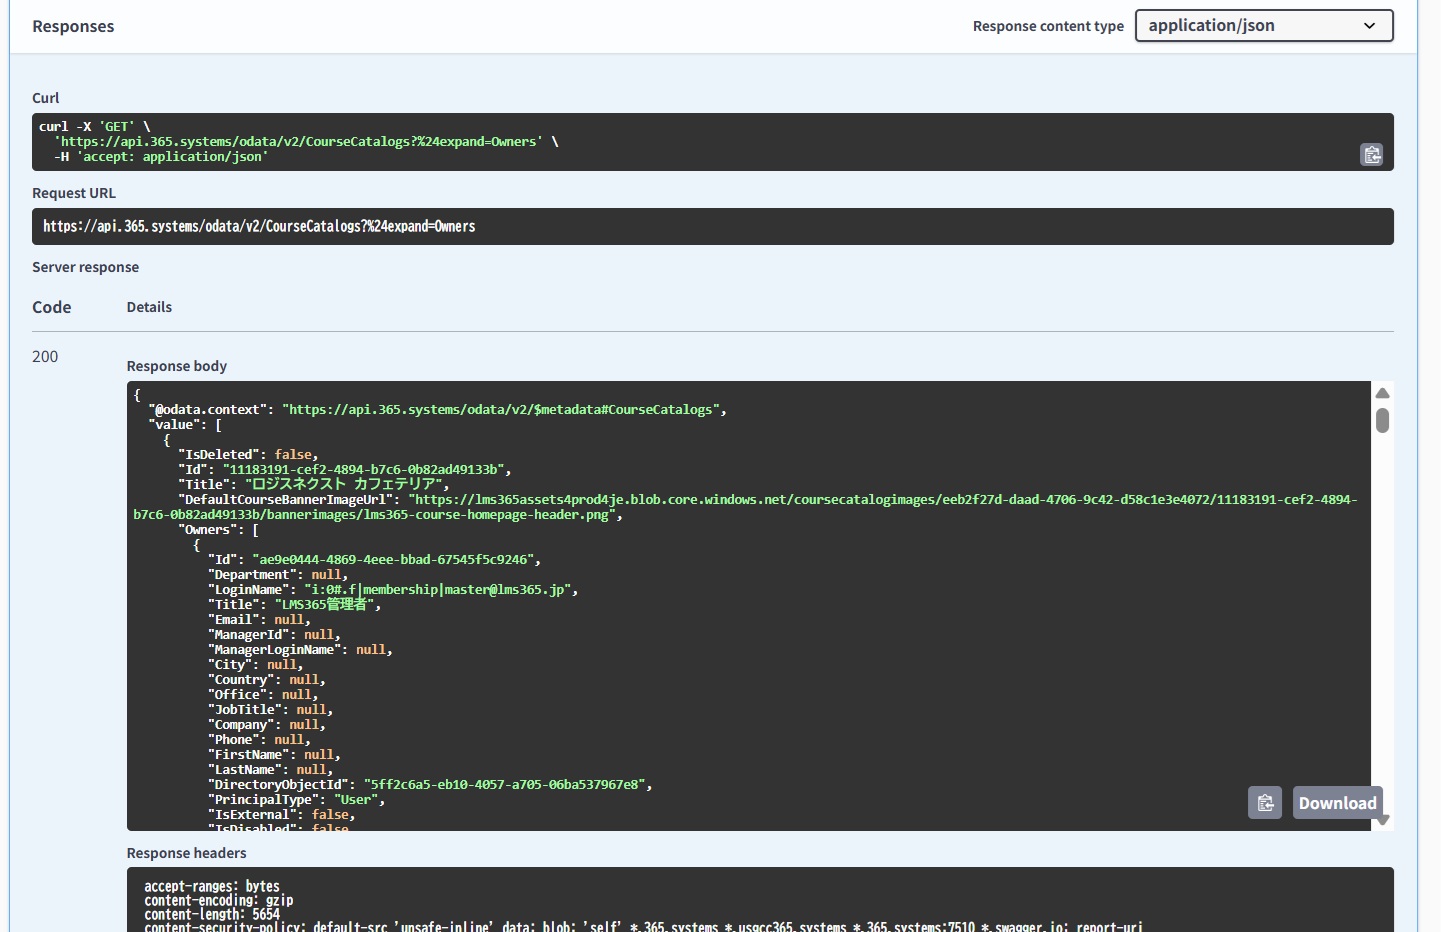The image size is (1441, 932).
Task: Click the "FirstName": null line
Action: tap(274, 755)
